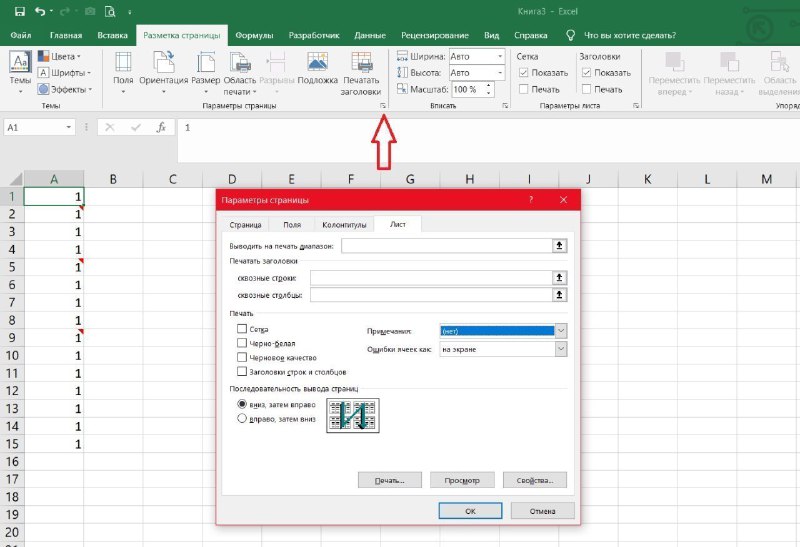Click the Свойства... properties button
This screenshot has height=547, width=800.
point(535,480)
